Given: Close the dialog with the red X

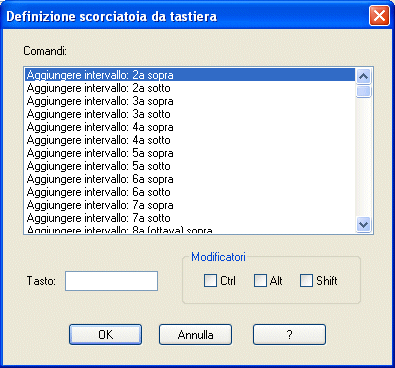Looking at the screenshot, I should (x=379, y=16).
